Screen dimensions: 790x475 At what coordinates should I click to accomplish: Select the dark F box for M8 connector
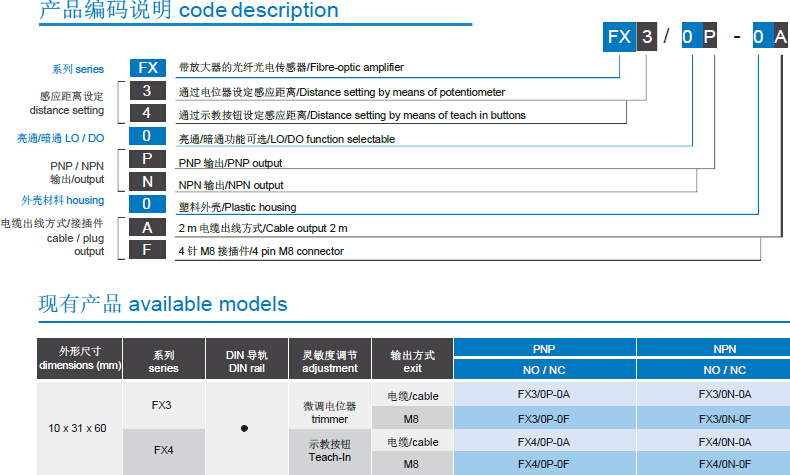coord(147,249)
